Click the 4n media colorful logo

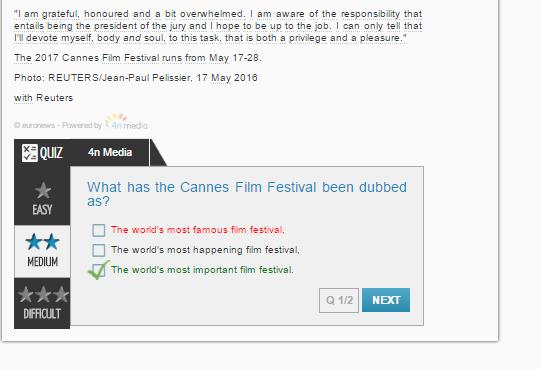(x=126, y=122)
